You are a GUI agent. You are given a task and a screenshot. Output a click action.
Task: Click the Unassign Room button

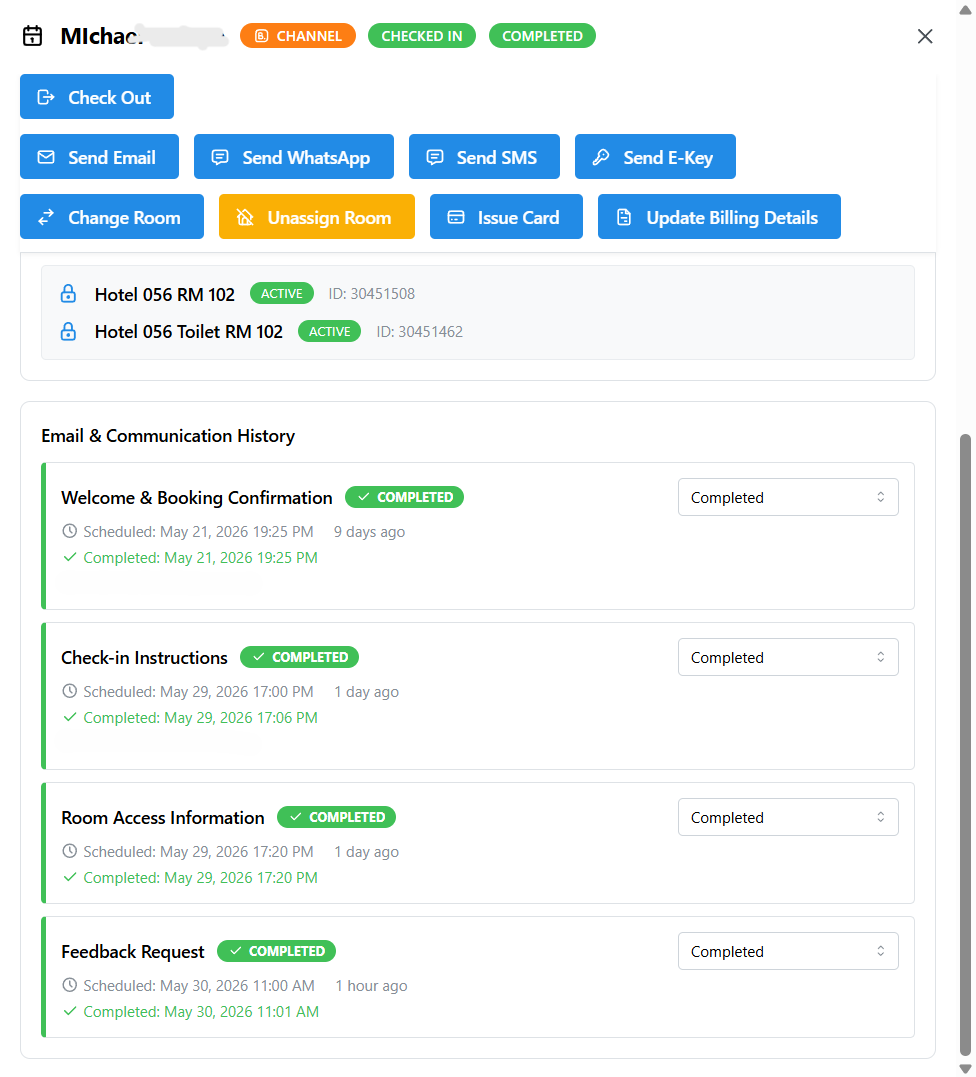click(317, 217)
